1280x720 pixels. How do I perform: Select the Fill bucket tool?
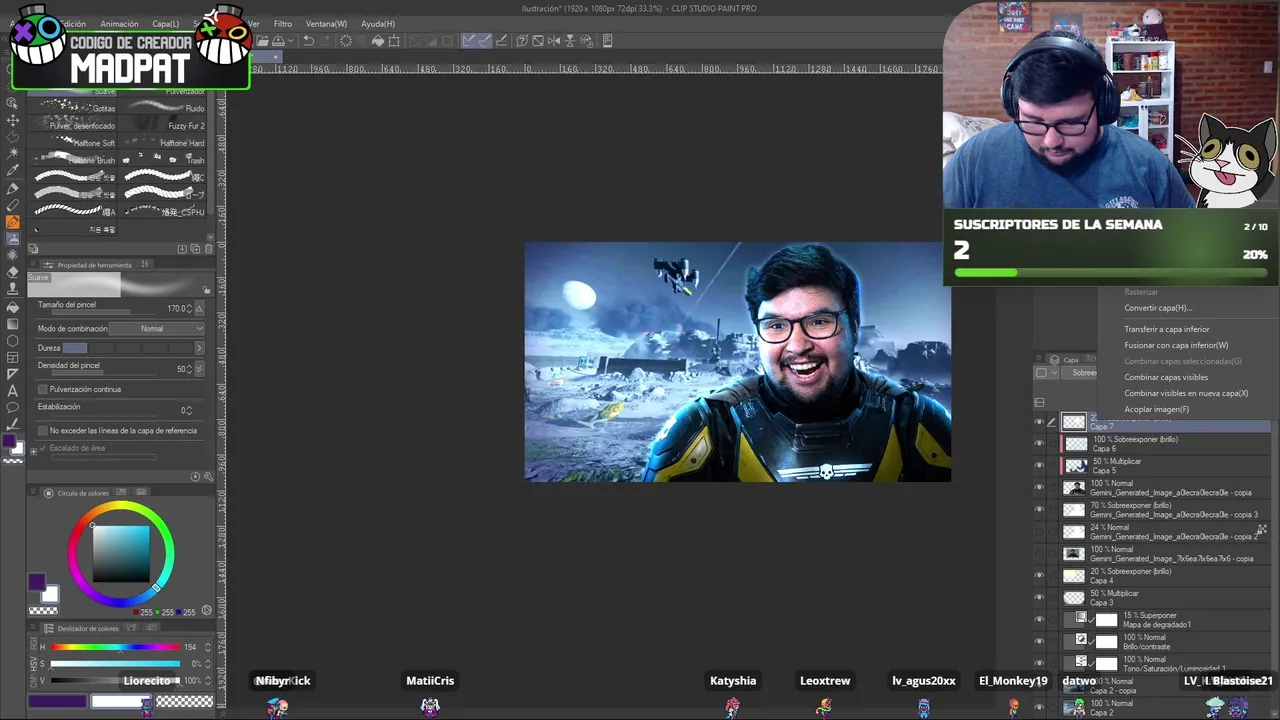click(13, 306)
